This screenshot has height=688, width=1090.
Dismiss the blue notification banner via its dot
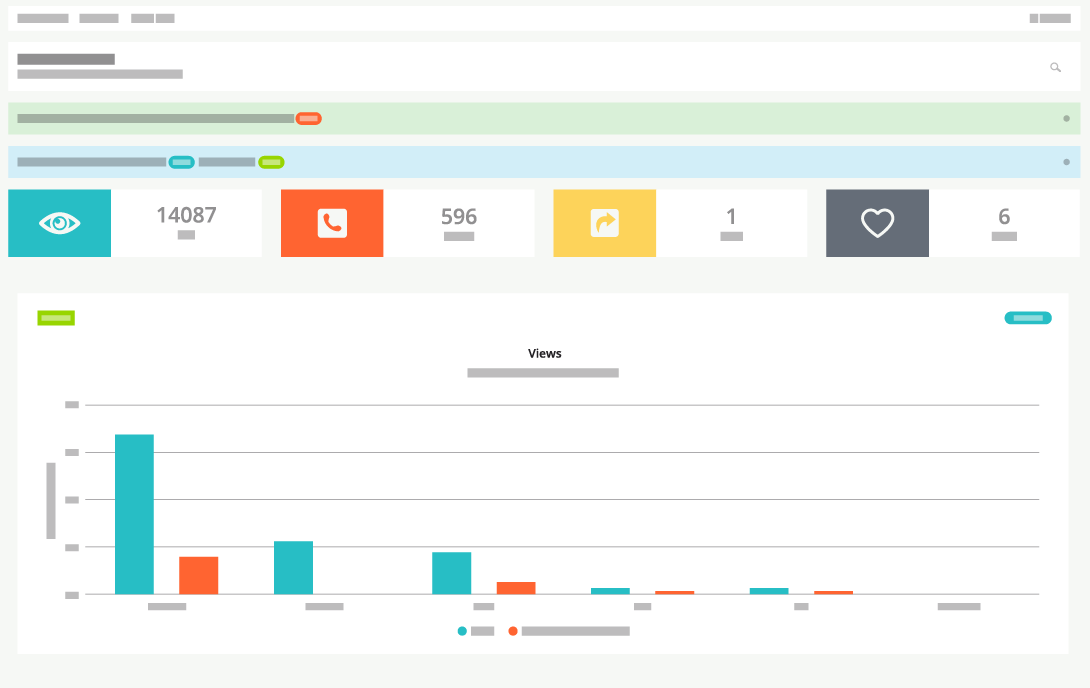coord(1066,163)
